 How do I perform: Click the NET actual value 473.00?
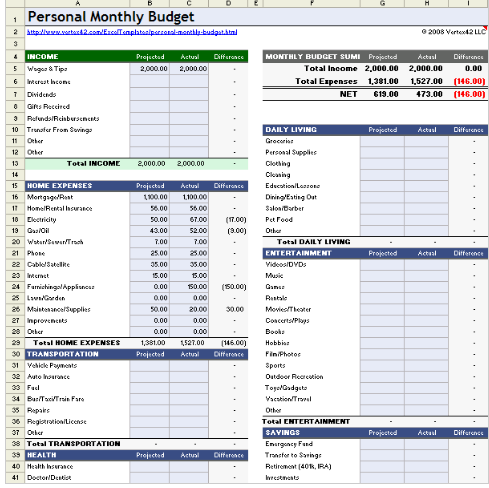pos(429,94)
